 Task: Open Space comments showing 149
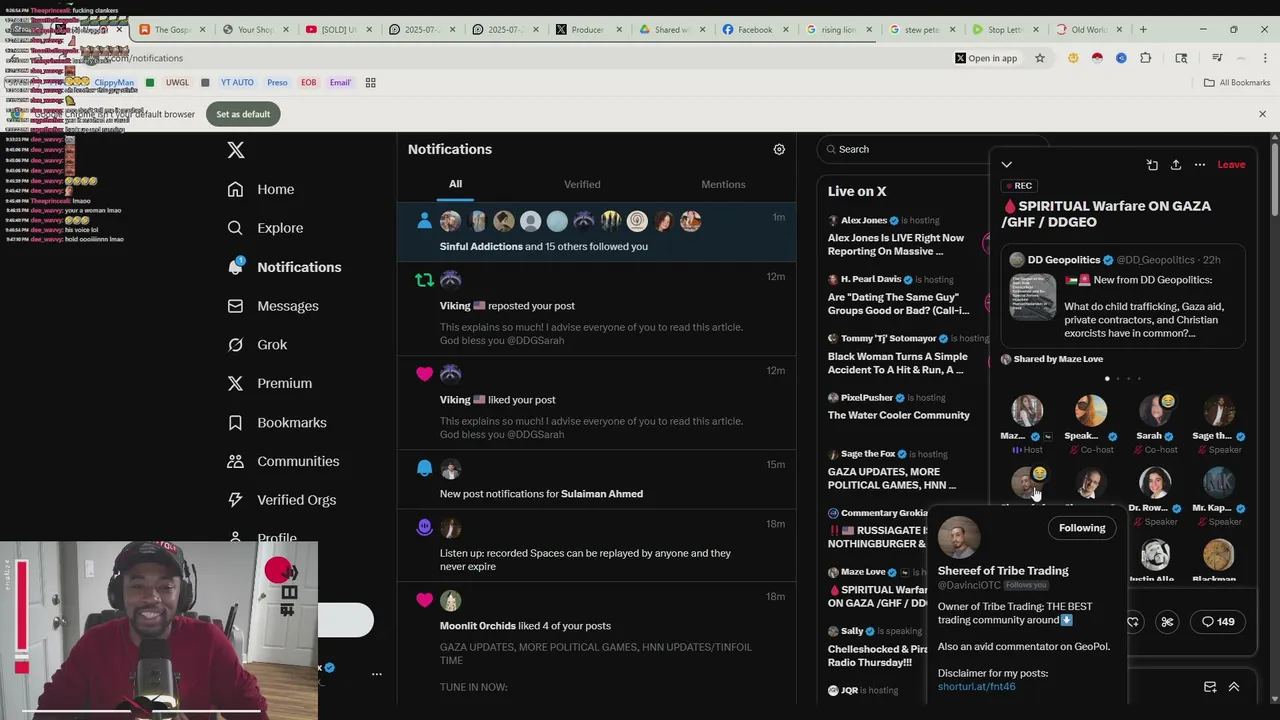coord(1218,622)
